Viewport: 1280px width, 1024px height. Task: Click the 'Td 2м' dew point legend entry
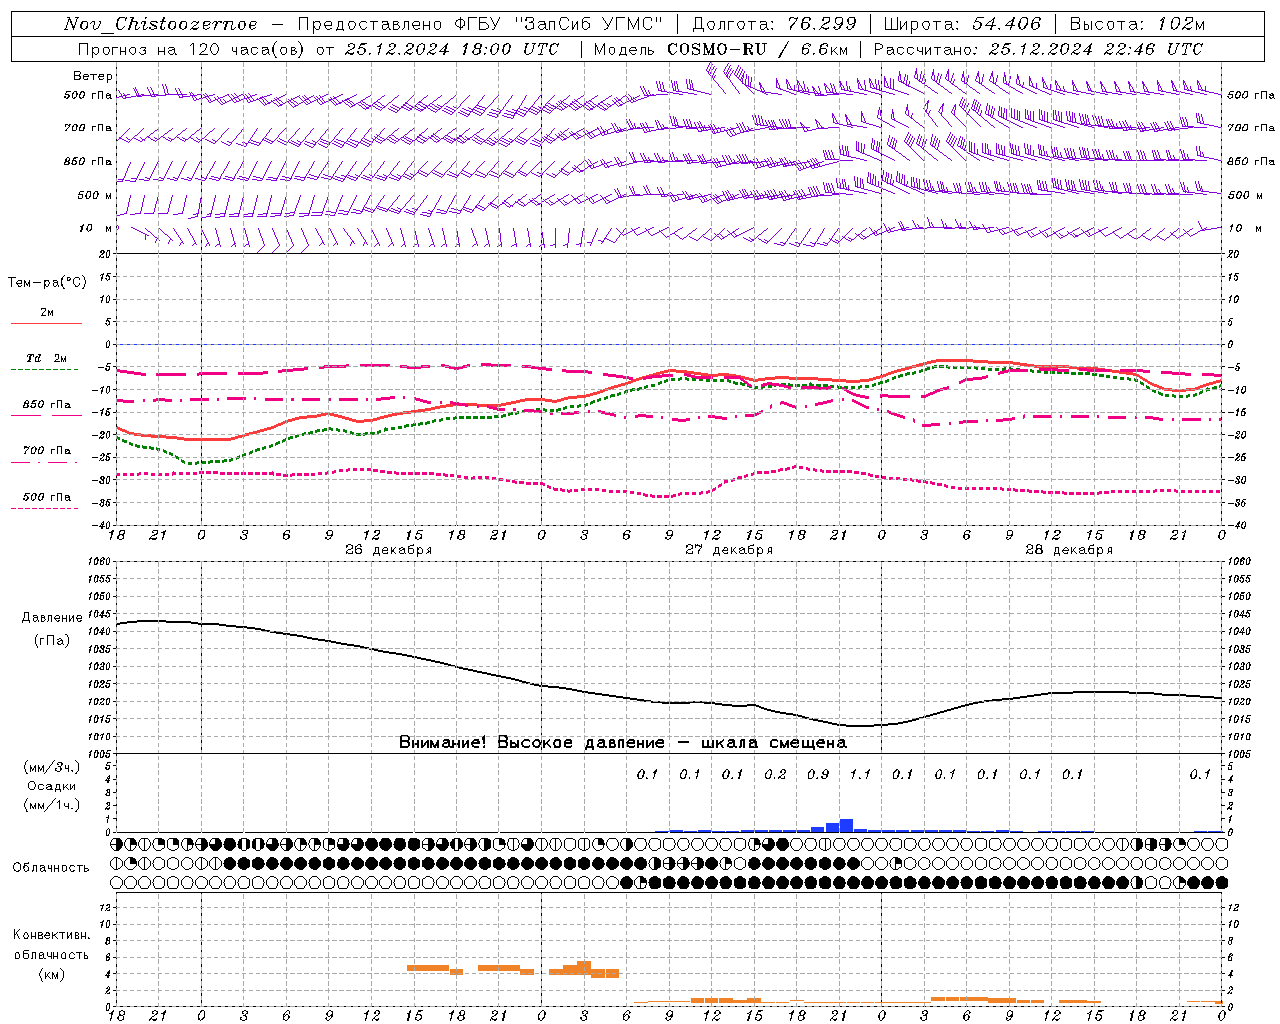point(46,358)
